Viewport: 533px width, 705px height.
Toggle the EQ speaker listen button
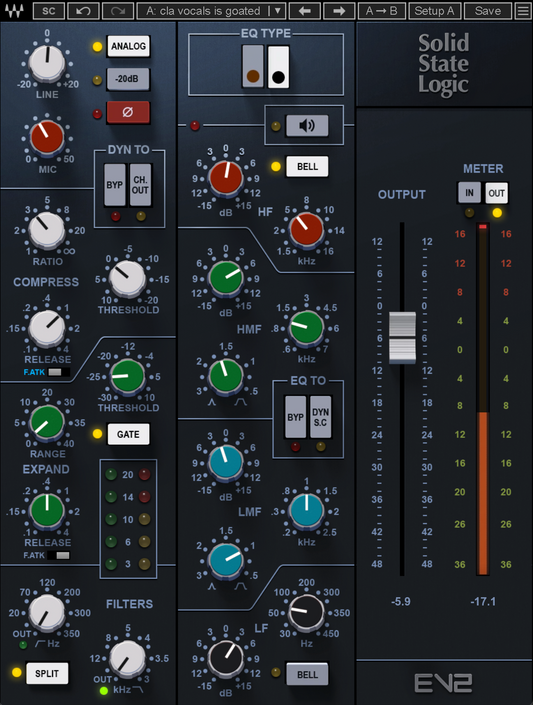[307, 125]
